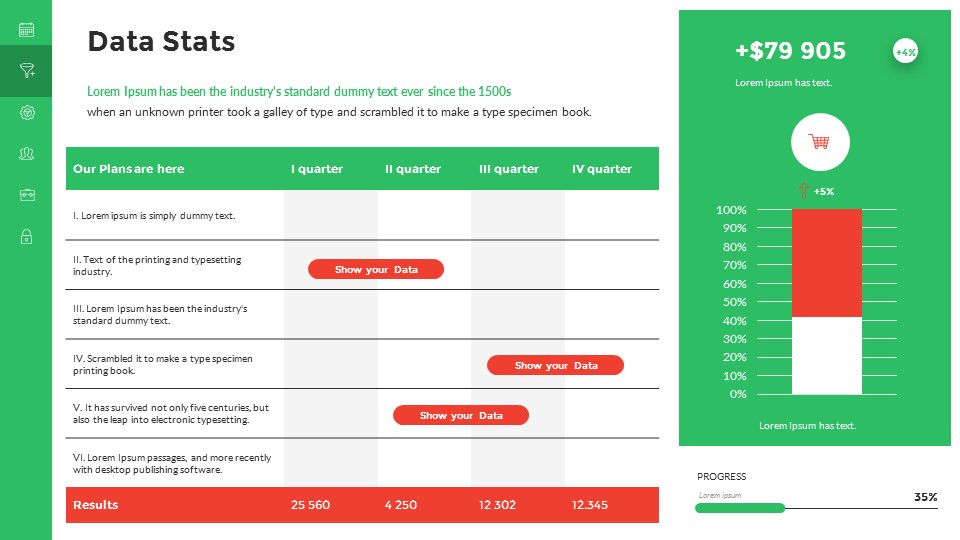This screenshot has width=960, height=540.
Task: Click the red upward arrow icon
Action: click(x=802, y=190)
